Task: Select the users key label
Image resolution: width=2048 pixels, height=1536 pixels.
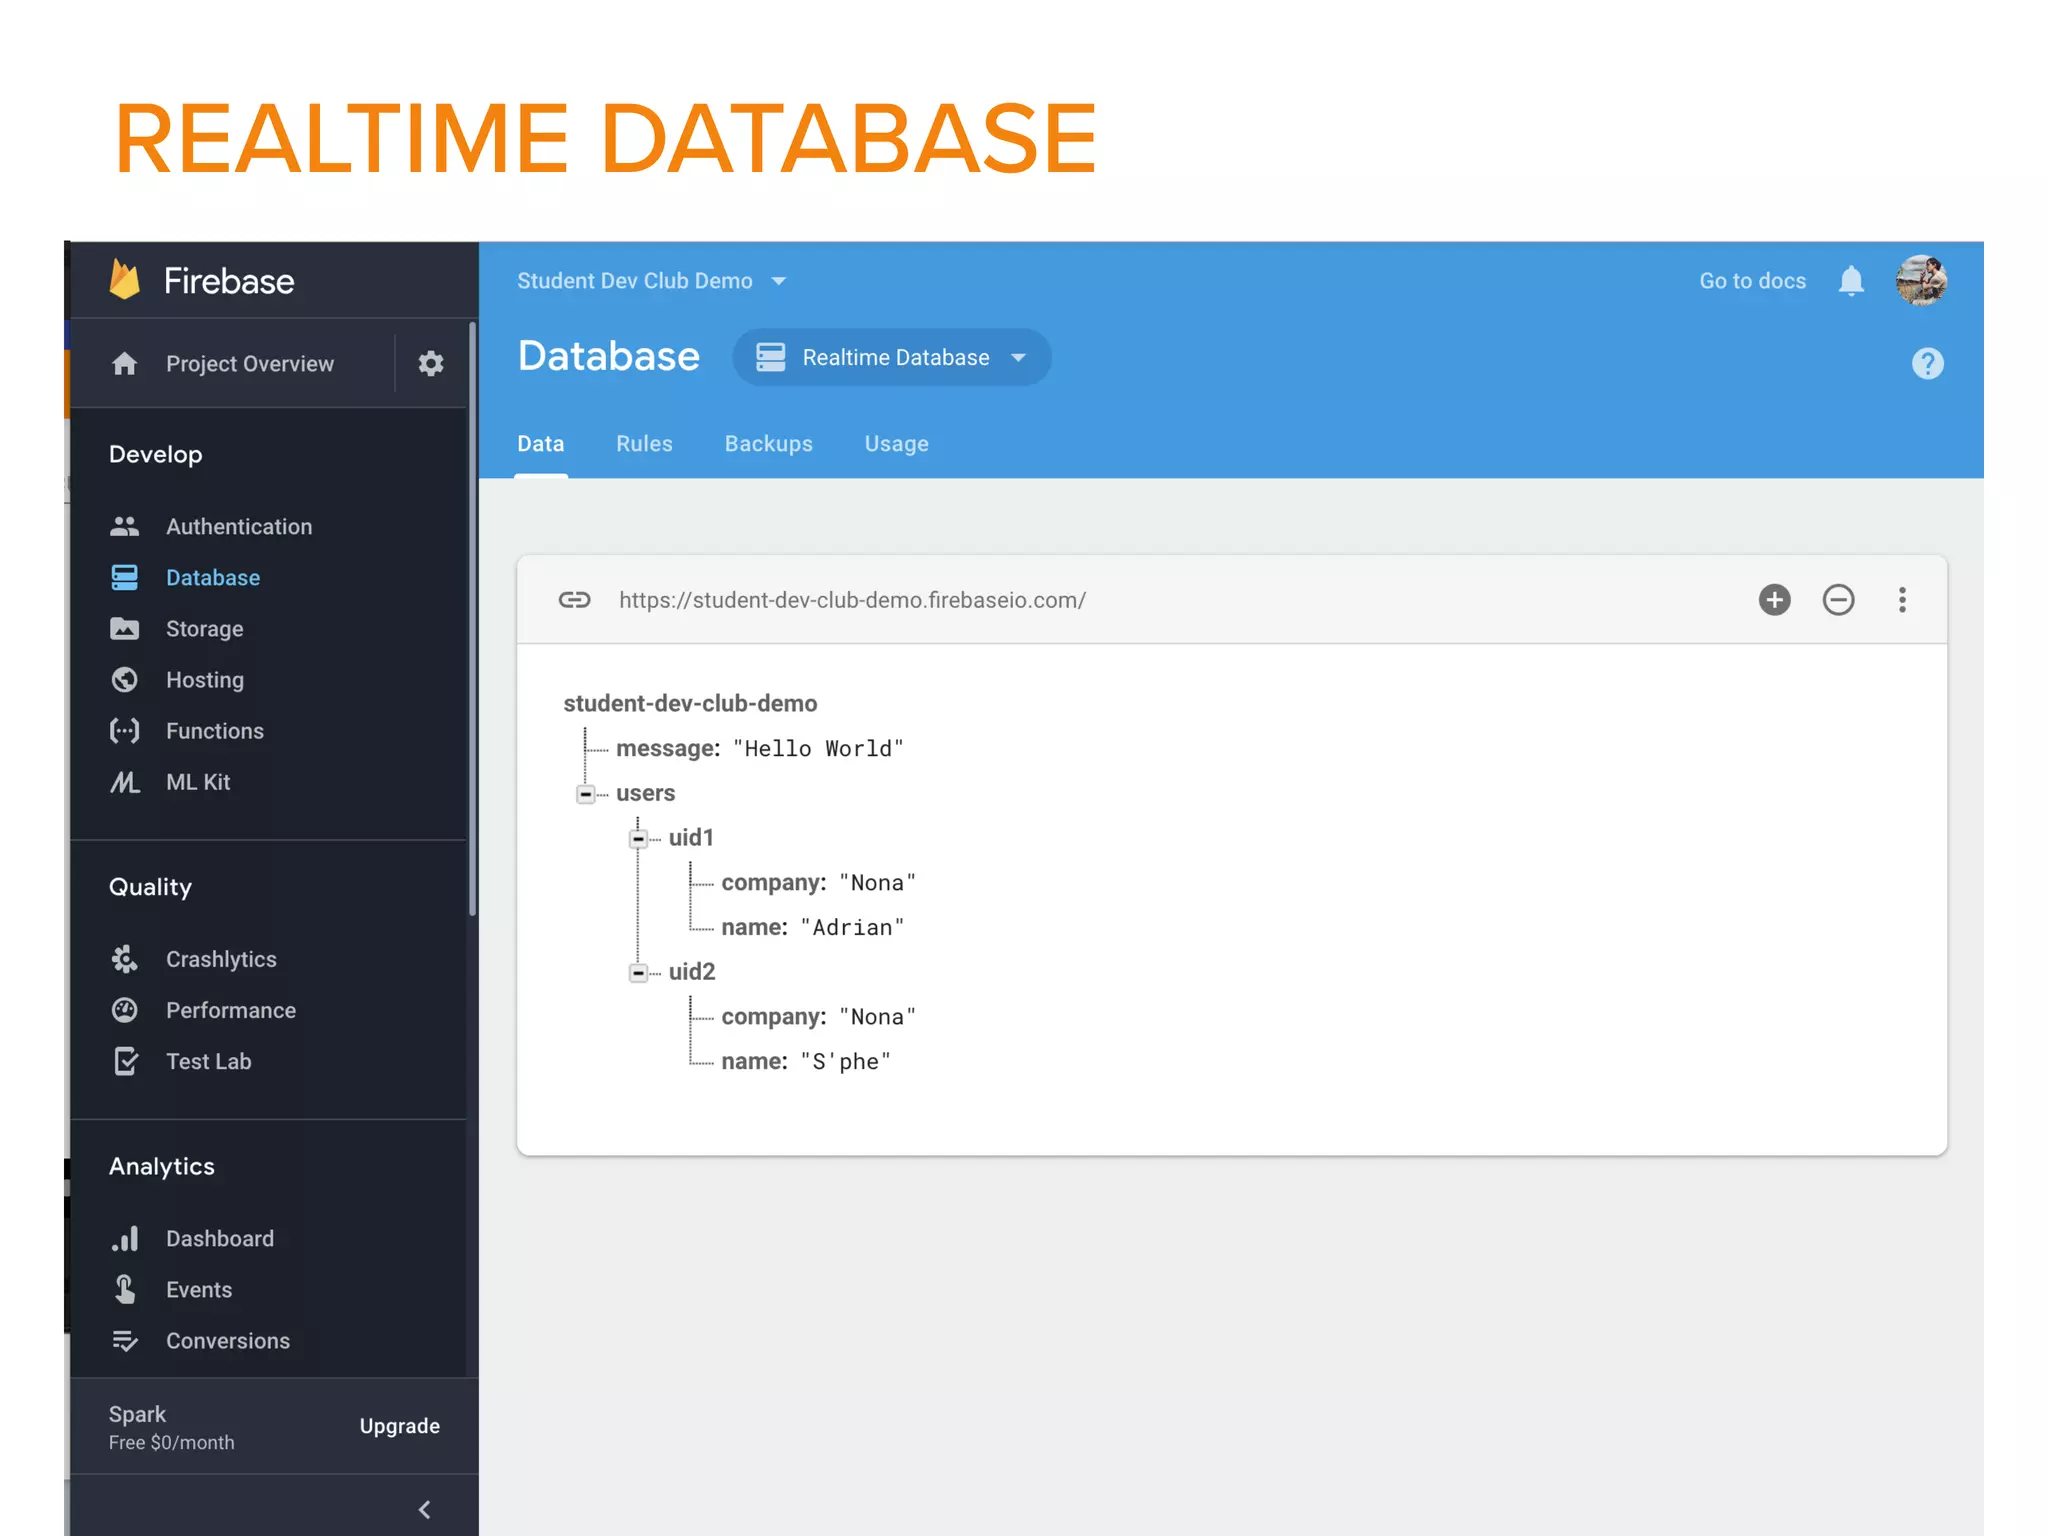Action: (645, 793)
